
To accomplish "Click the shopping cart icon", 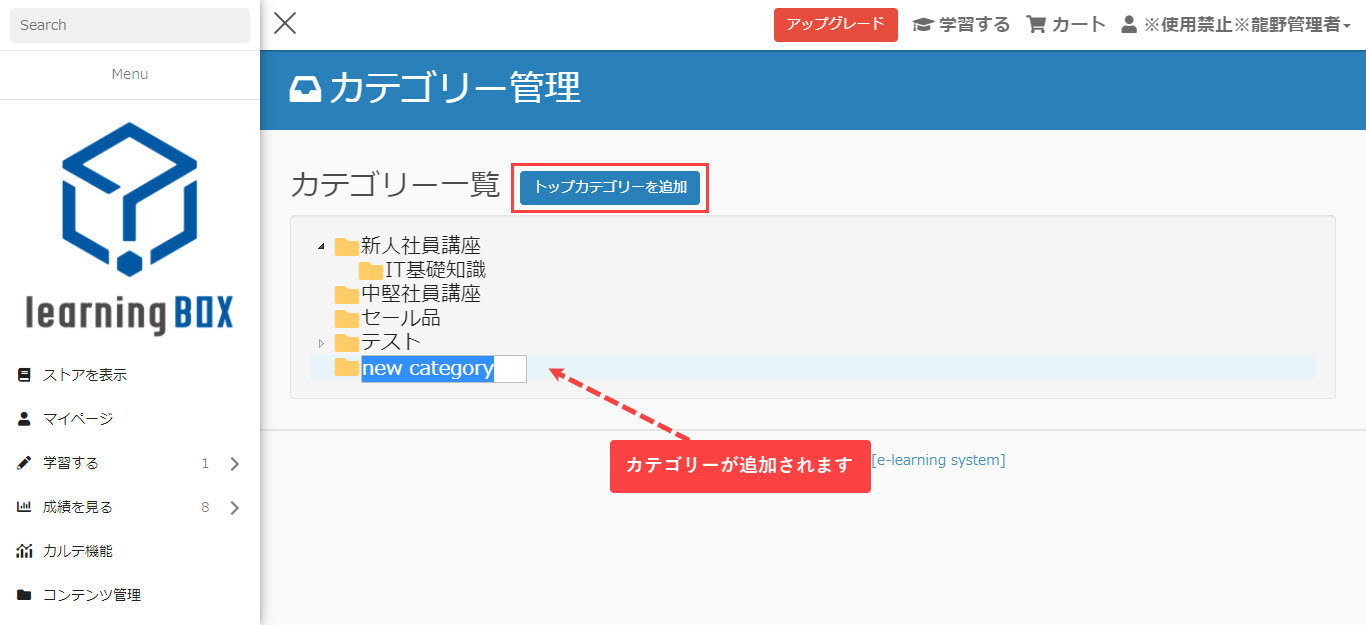I will pos(1036,25).
